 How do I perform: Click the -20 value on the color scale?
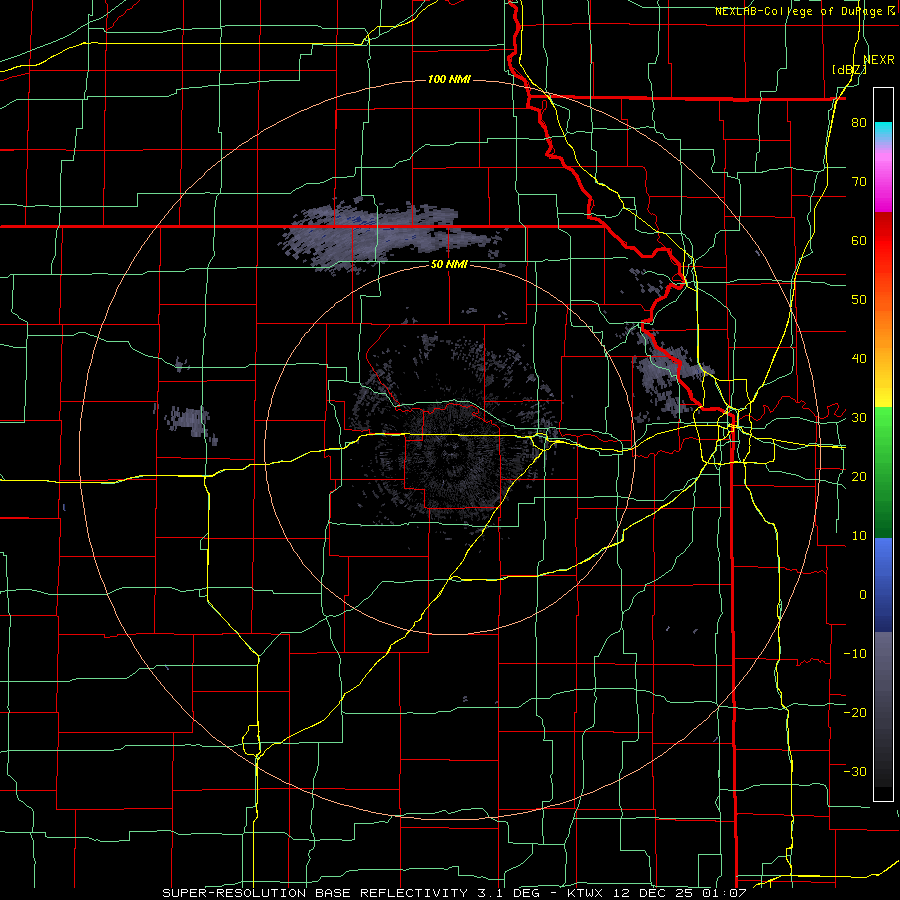click(855, 713)
